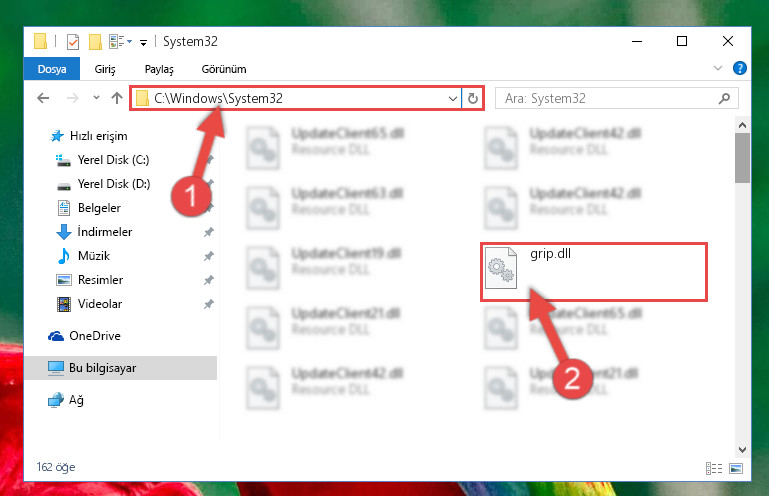The image size is (769, 496).
Task: Click the refresh button beside address bar
Action: [472, 99]
